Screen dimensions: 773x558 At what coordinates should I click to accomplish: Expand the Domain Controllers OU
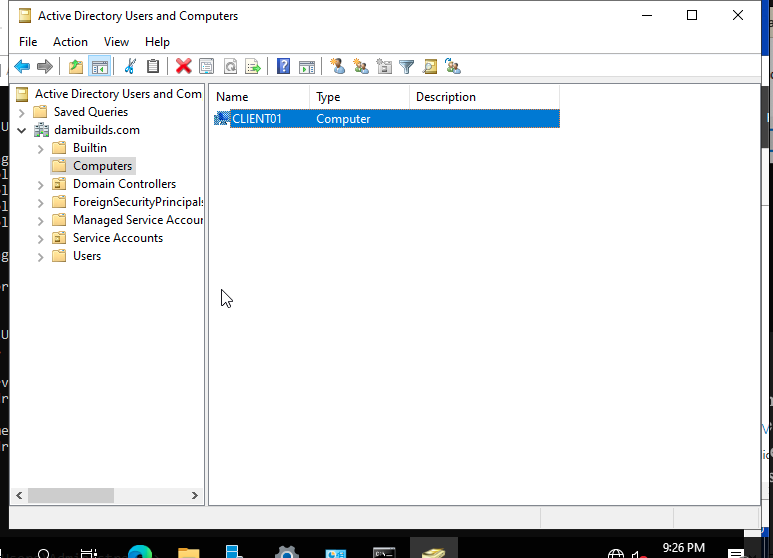40,185
